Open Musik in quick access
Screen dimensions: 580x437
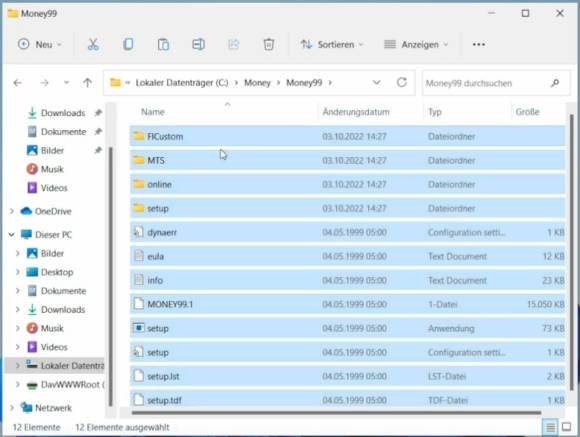tap(52, 169)
